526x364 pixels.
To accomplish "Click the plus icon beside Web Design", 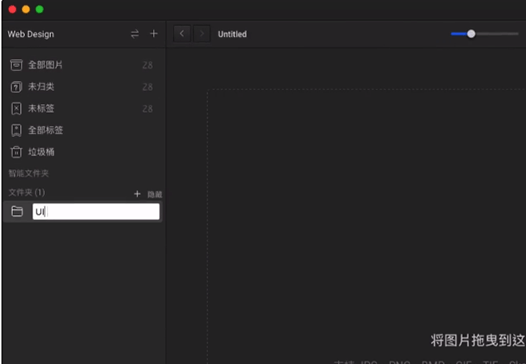I will [154, 34].
